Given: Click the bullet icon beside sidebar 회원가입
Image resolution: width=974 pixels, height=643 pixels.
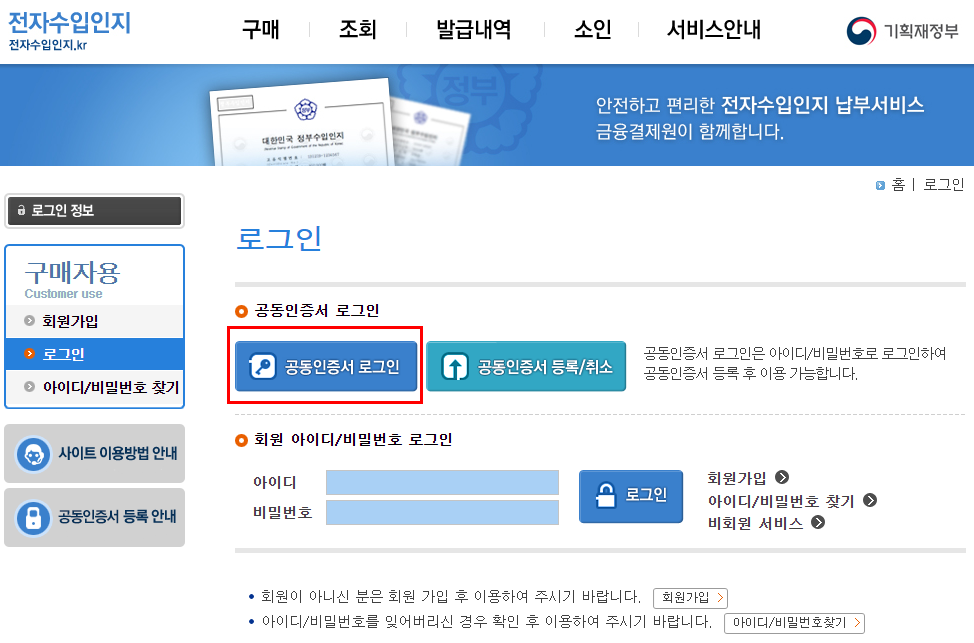Looking at the screenshot, I should (x=29, y=321).
